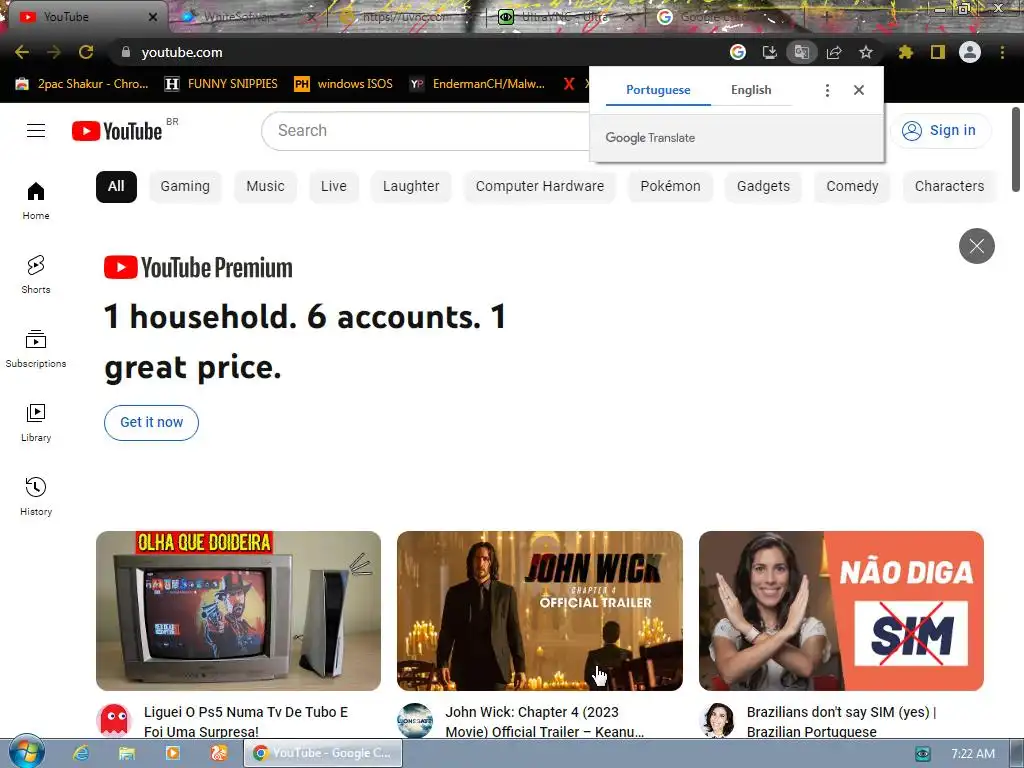Select the Pokémon filter chip
The height and width of the screenshot is (768, 1024).
click(671, 187)
